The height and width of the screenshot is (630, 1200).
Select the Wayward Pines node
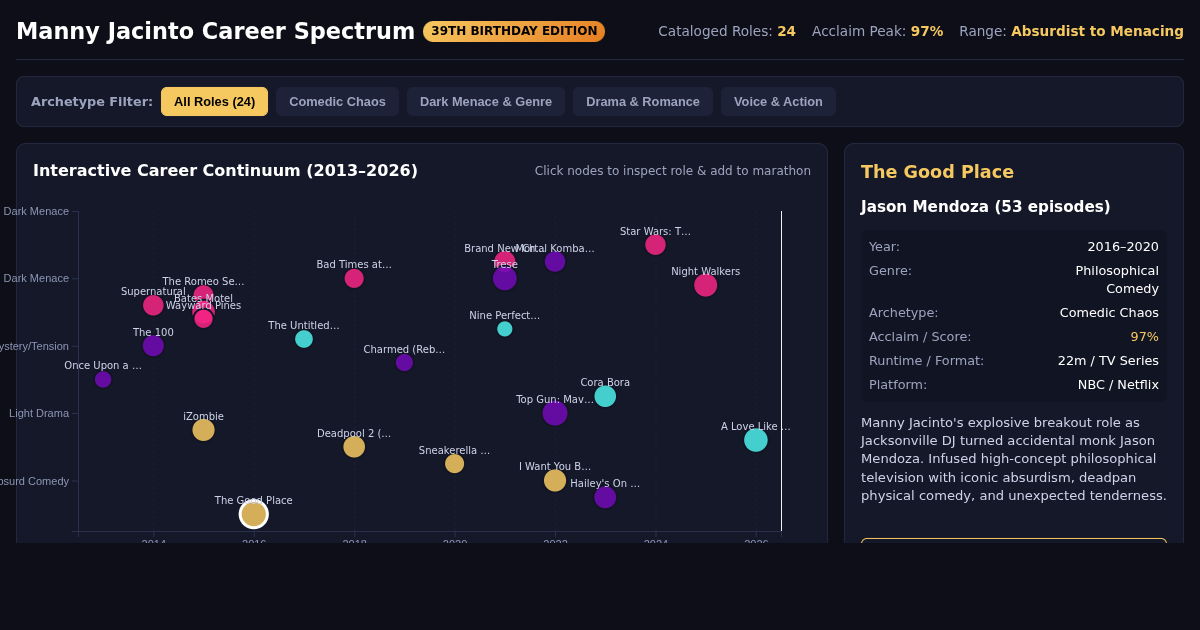coord(203,319)
